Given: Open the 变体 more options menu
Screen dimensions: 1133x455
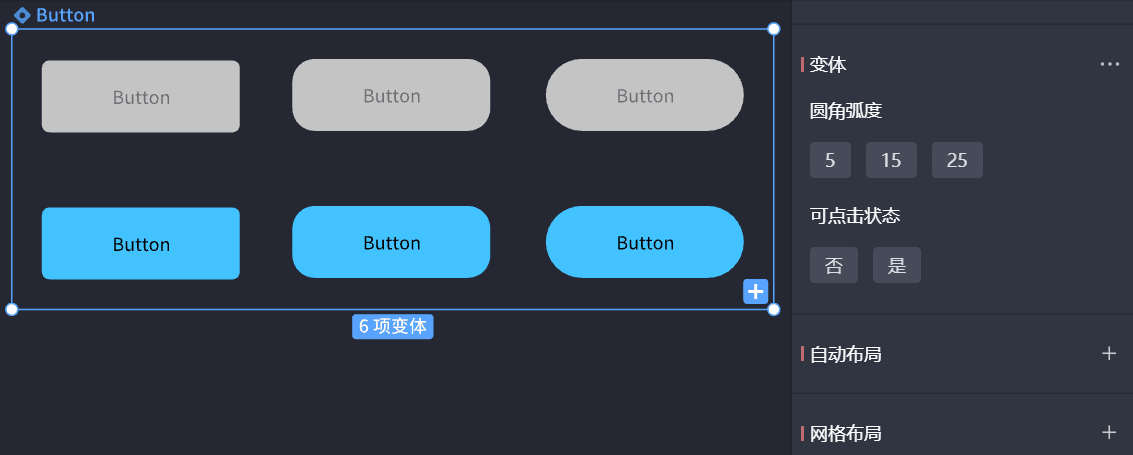Looking at the screenshot, I should click(1109, 64).
